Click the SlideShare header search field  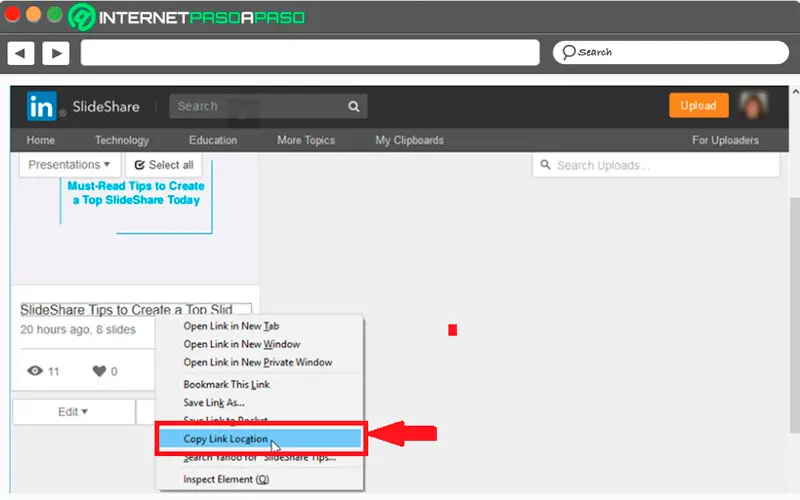(268, 106)
